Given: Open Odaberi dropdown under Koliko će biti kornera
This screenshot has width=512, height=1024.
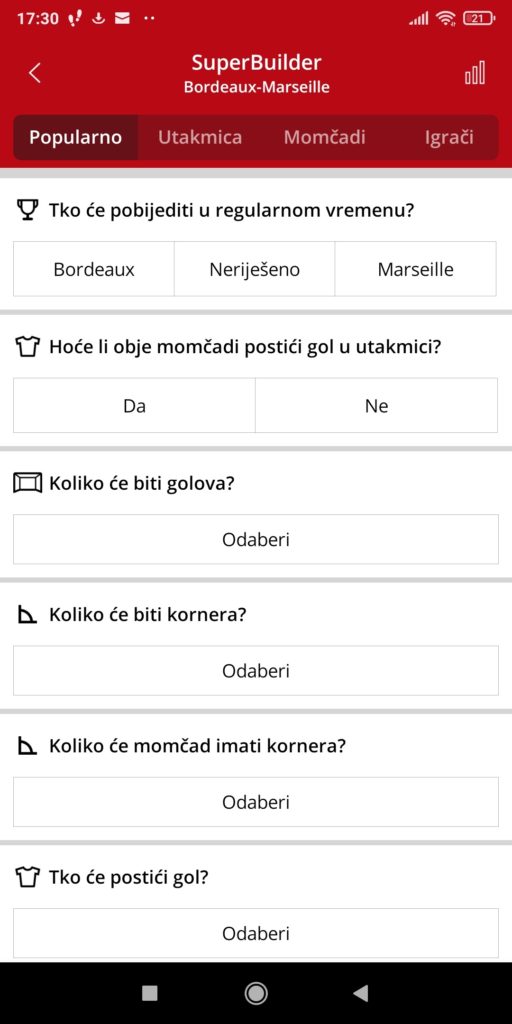Looking at the screenshot, I should pyautogui.click(x=255, y=671).
